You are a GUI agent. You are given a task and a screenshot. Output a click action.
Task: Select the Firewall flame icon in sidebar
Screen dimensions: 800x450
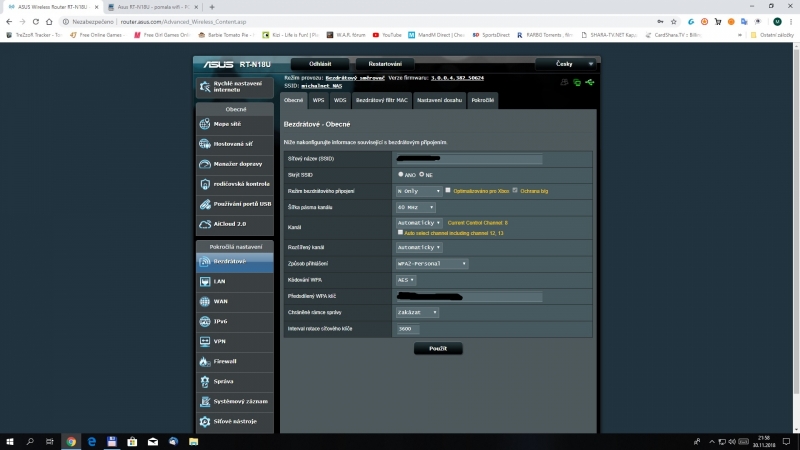click(x=205, y=361)
